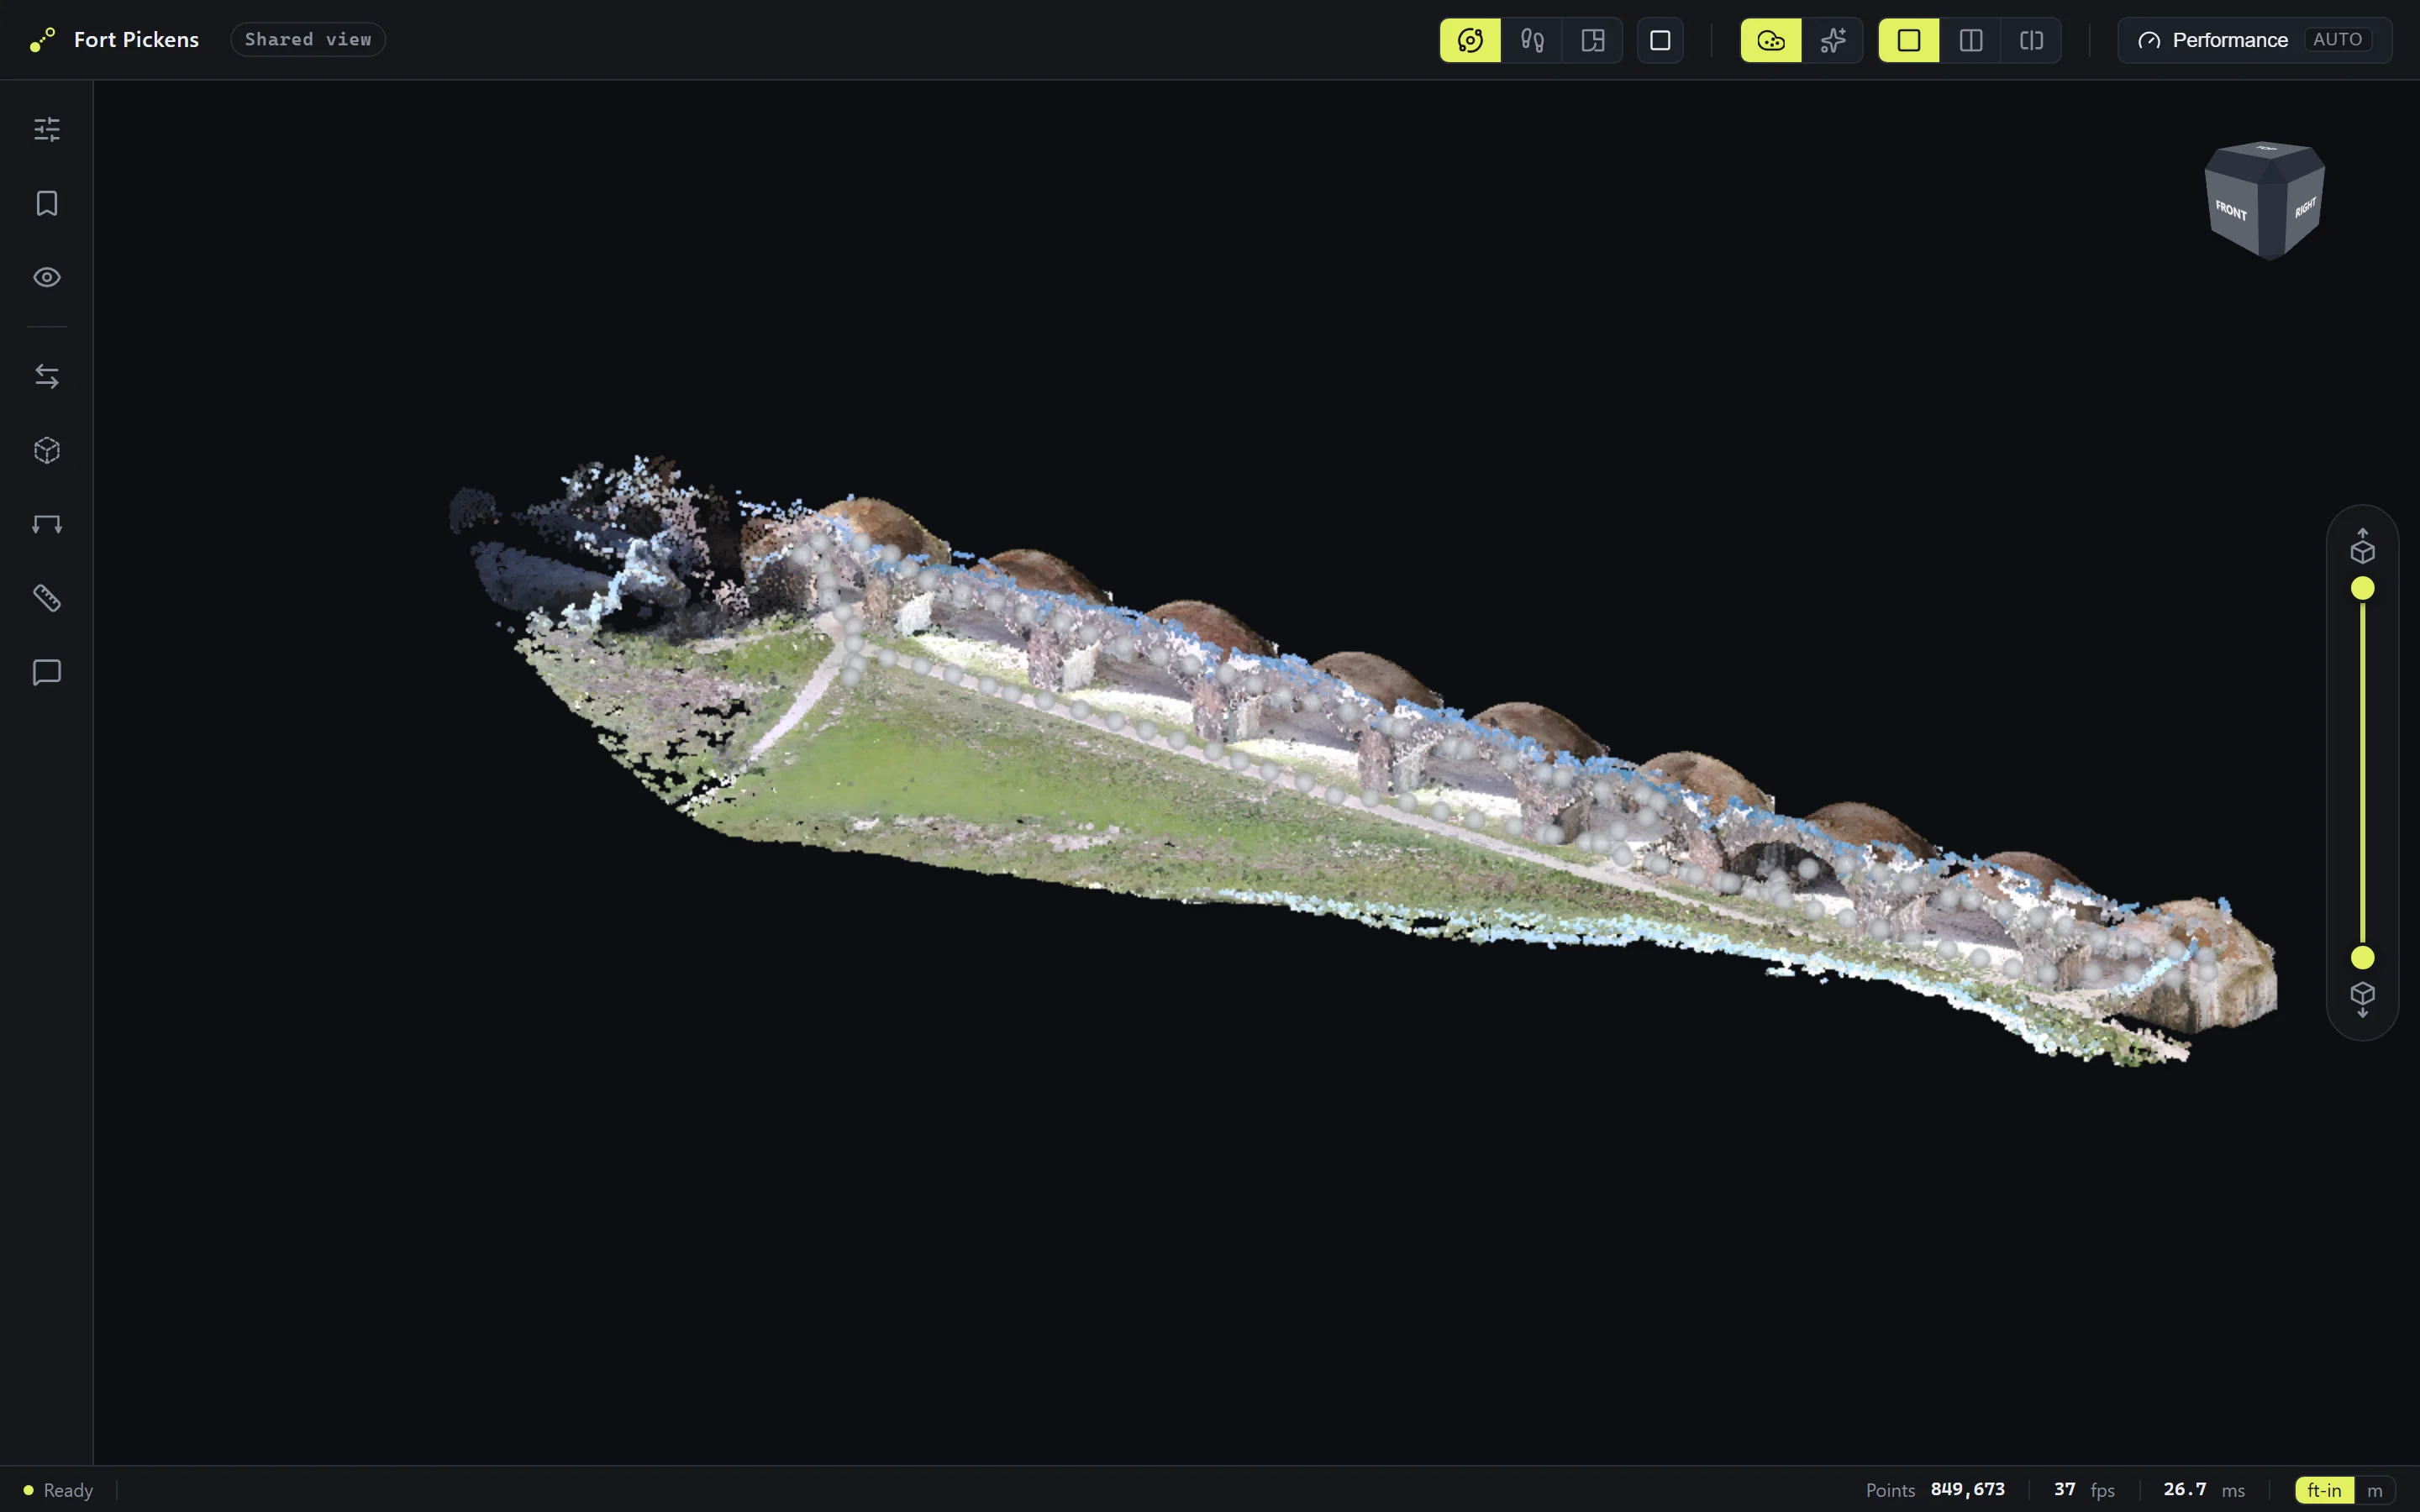Click the FRONT face of navigation cube
The height and width of the screenshot is (1512, 2420).
click(2232, 211)
